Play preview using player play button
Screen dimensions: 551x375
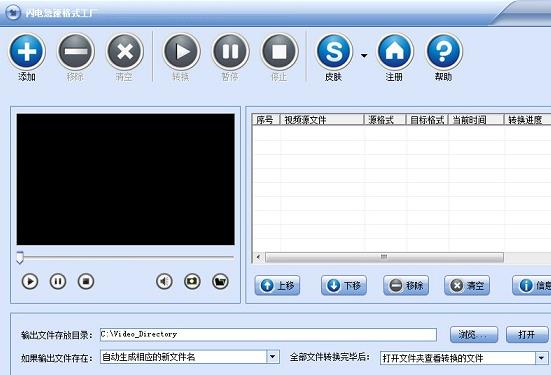coord(30,281)
